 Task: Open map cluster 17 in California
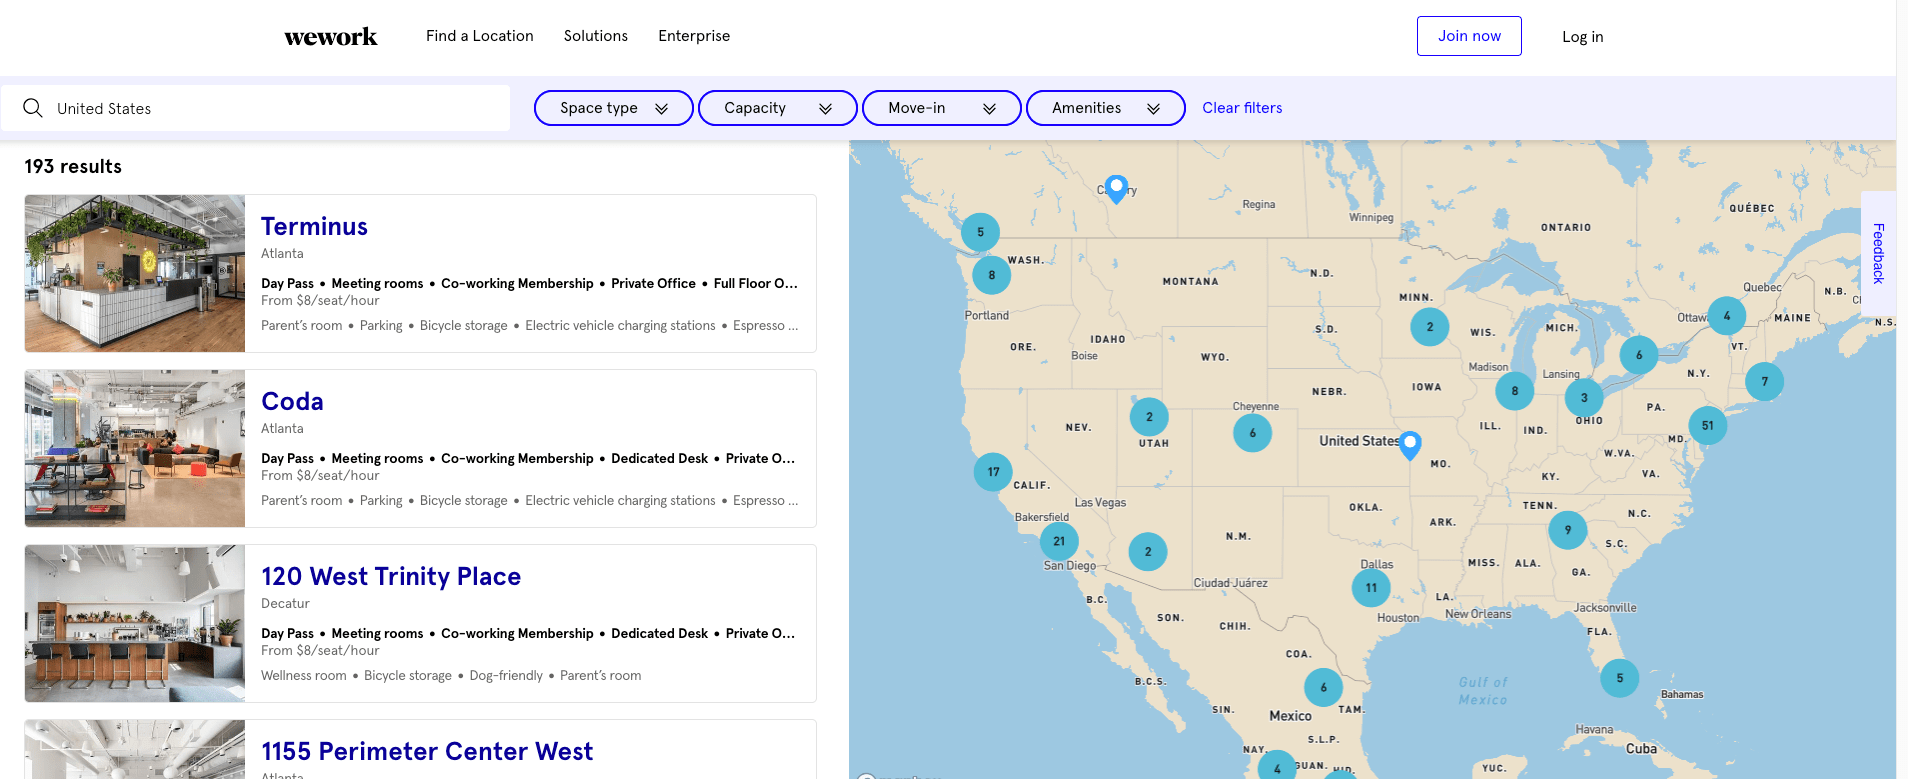993,472
